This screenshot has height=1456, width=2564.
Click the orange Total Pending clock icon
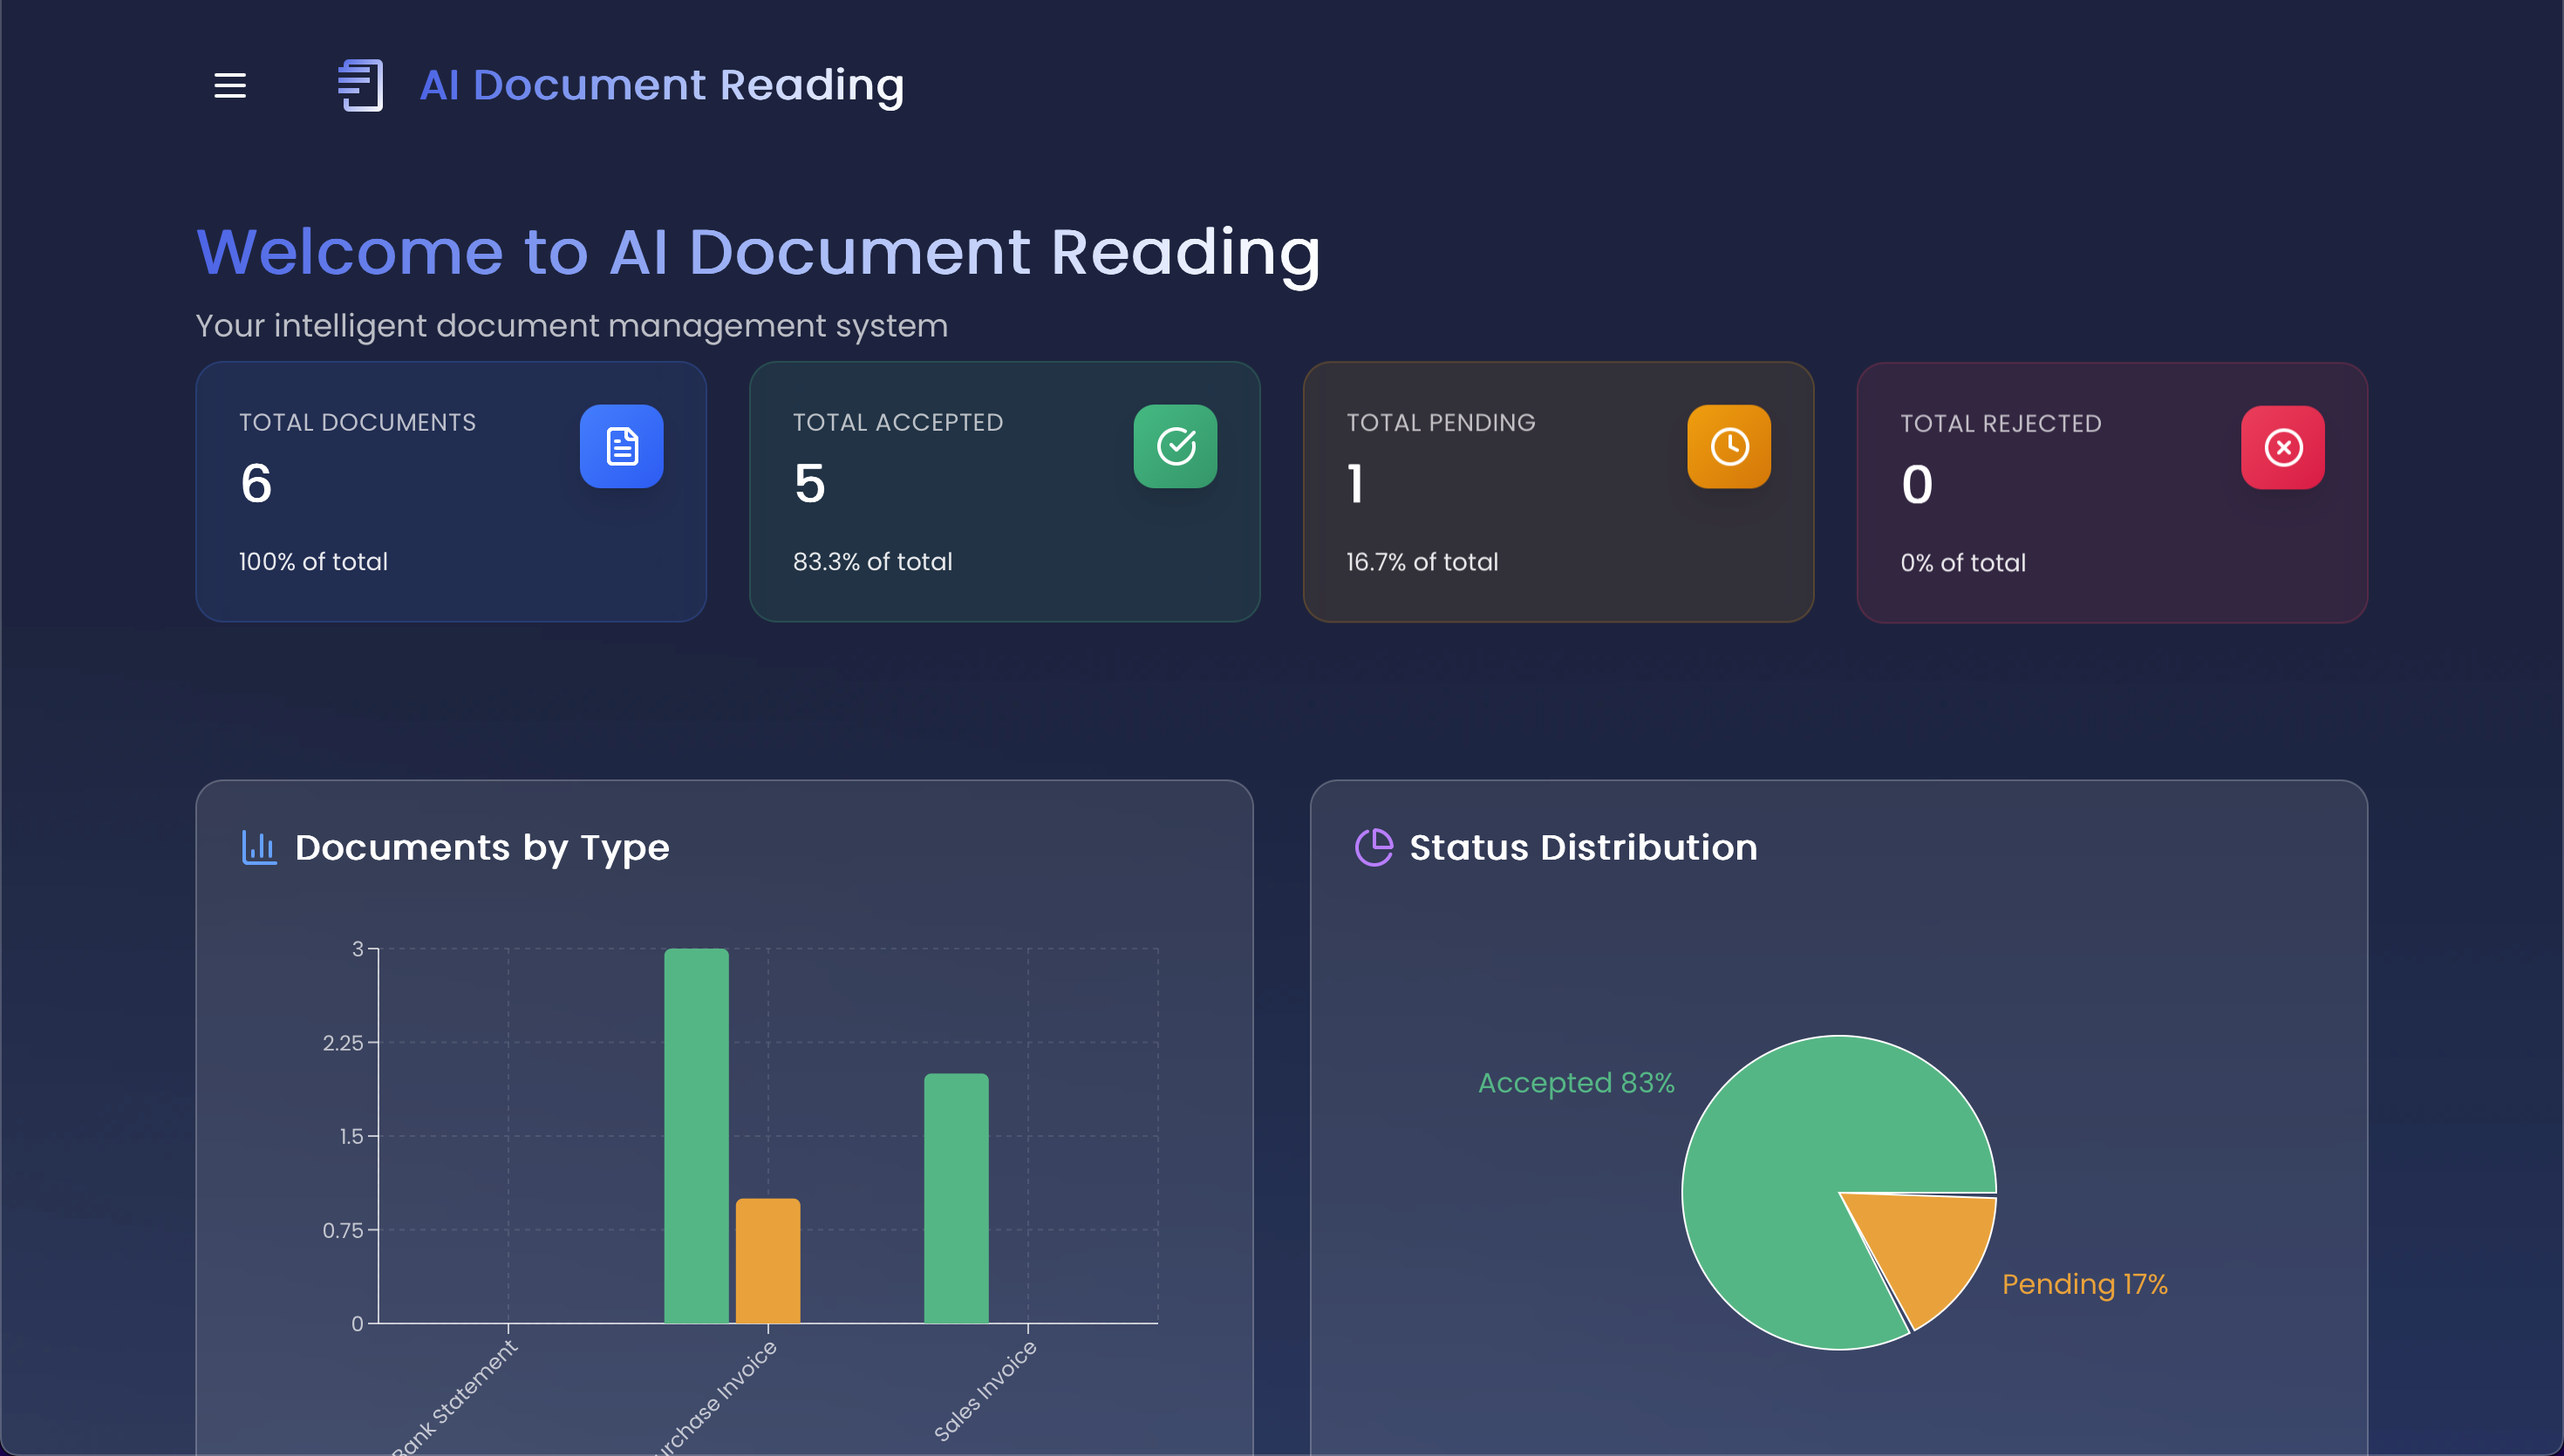click(1729, 447)
